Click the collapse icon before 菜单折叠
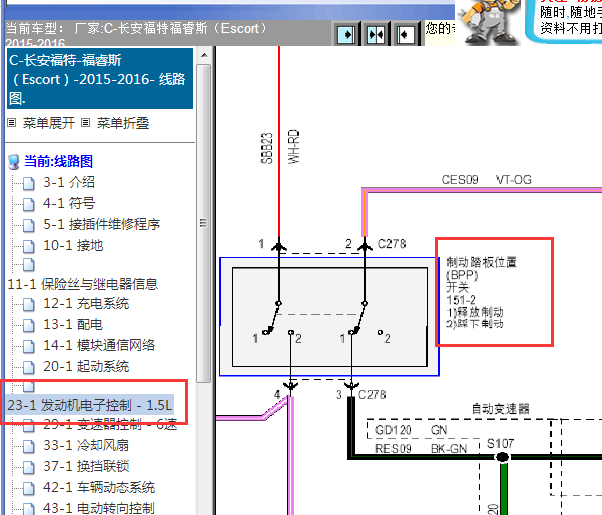 tap(86, 123)
